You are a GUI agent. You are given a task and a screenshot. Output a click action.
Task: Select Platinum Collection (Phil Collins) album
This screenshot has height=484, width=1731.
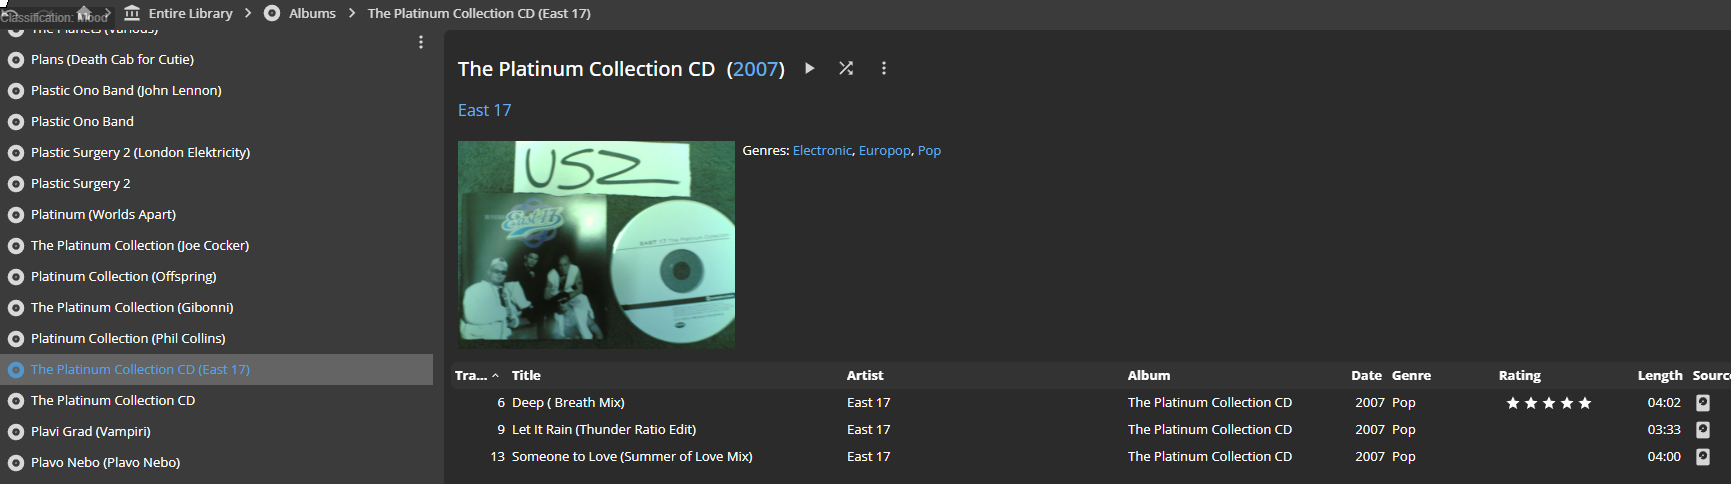128,338
